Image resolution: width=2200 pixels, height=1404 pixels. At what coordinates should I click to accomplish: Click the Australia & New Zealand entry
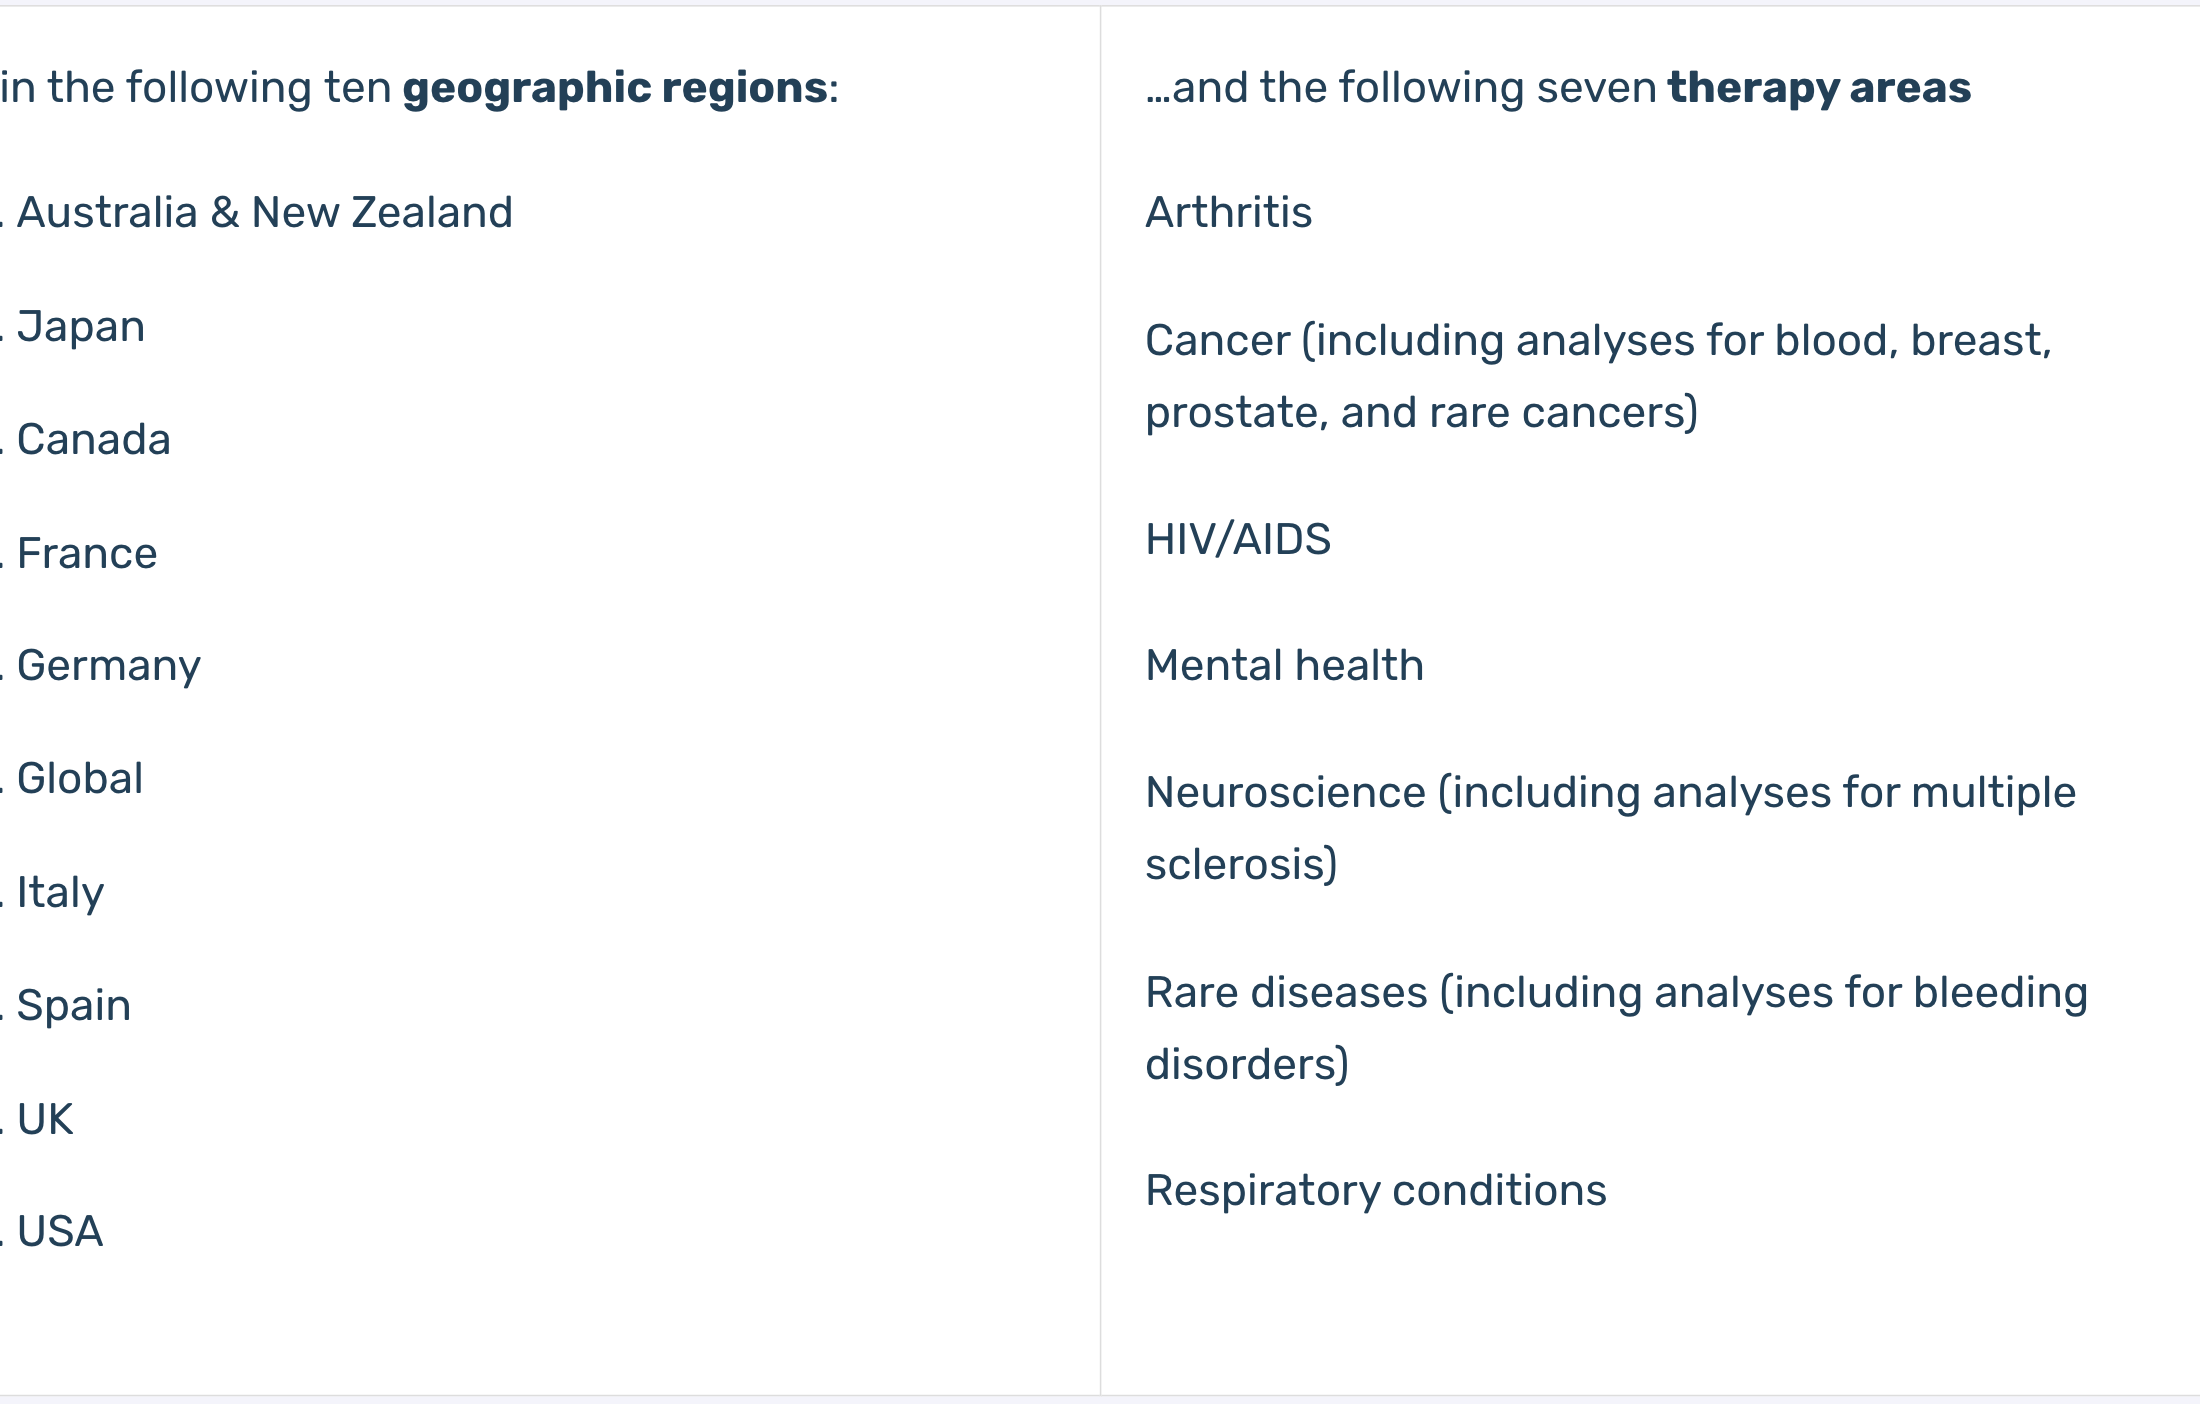coord(265,212)
